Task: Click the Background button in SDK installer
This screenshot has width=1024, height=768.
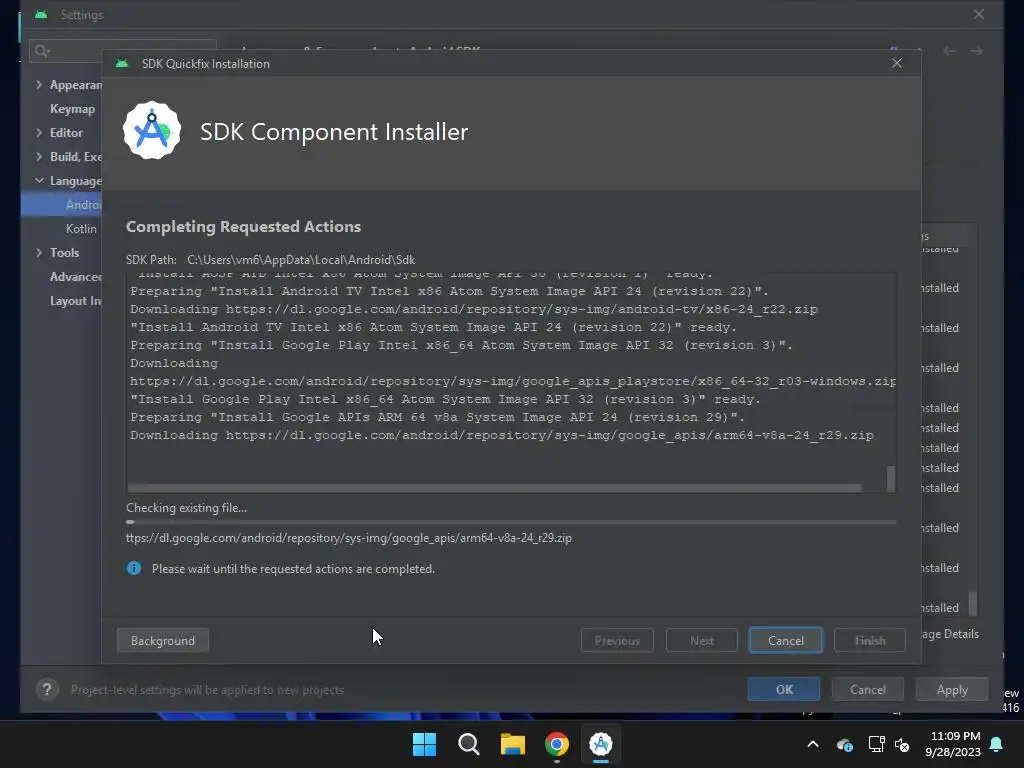Action: (163, 641)
